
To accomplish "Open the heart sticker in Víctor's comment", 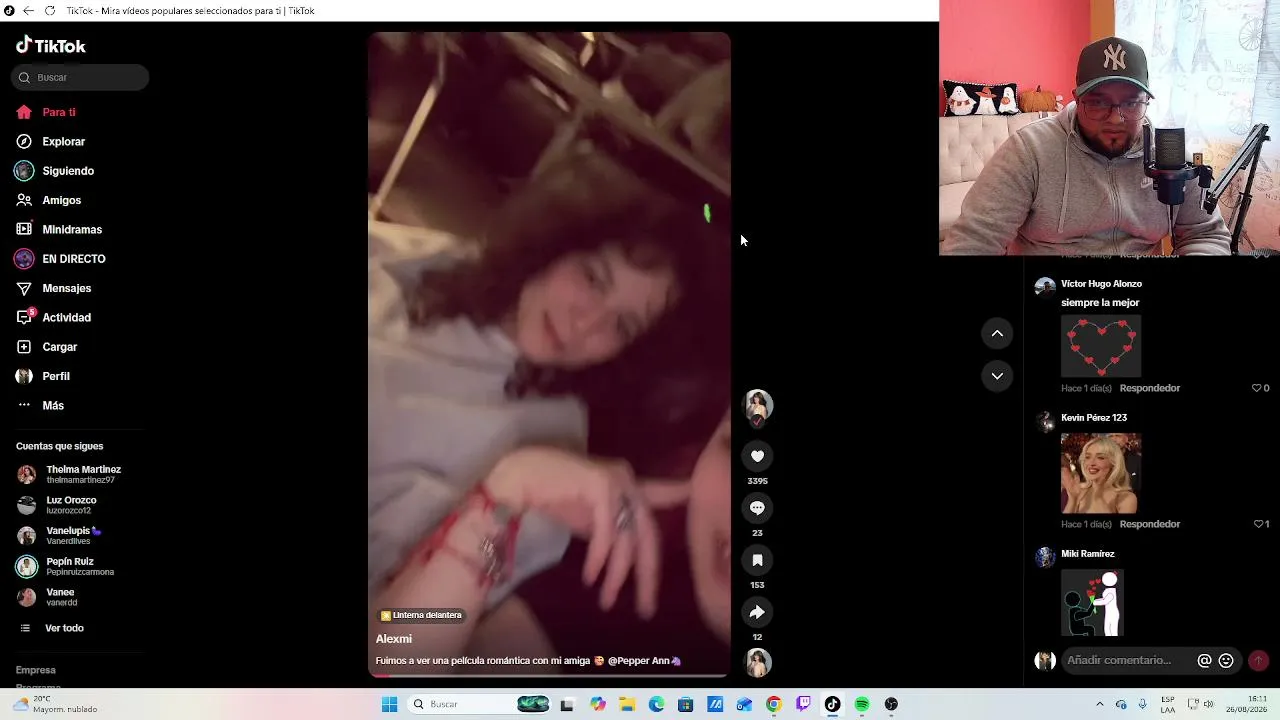I will tap(1101, 346).
